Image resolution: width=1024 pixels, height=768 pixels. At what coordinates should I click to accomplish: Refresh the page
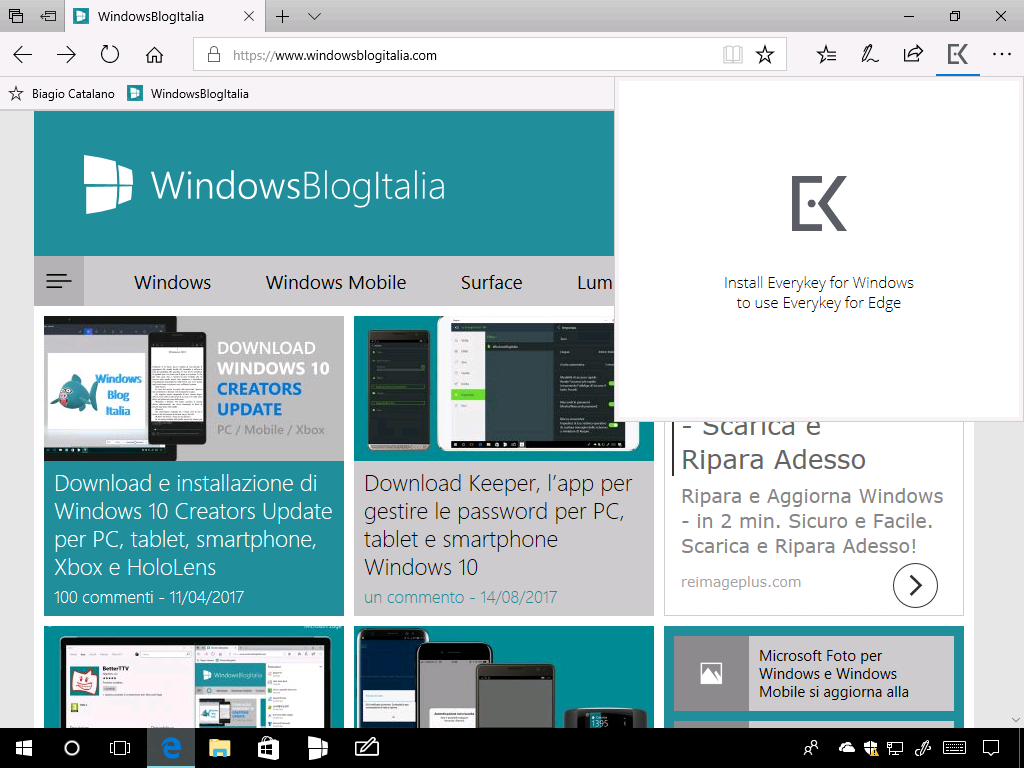(110, 54)
